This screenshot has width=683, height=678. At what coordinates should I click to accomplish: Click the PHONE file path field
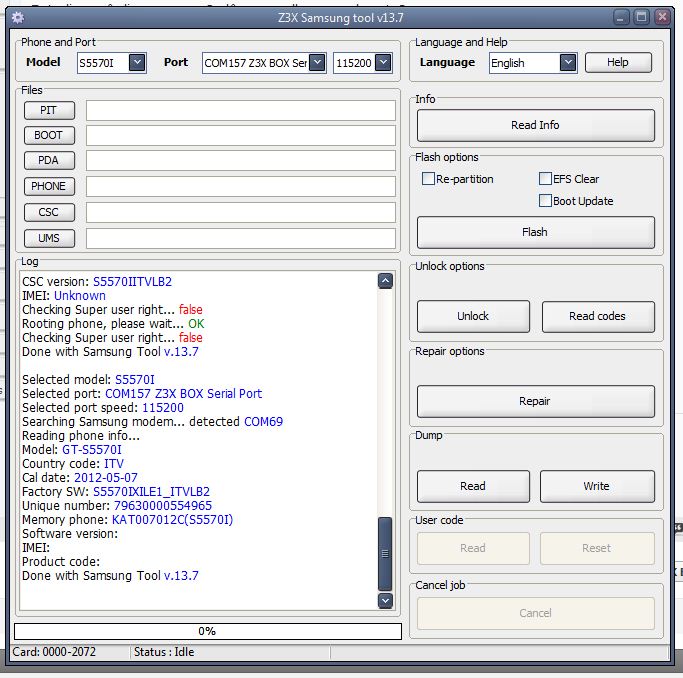[x=240, y=186]
